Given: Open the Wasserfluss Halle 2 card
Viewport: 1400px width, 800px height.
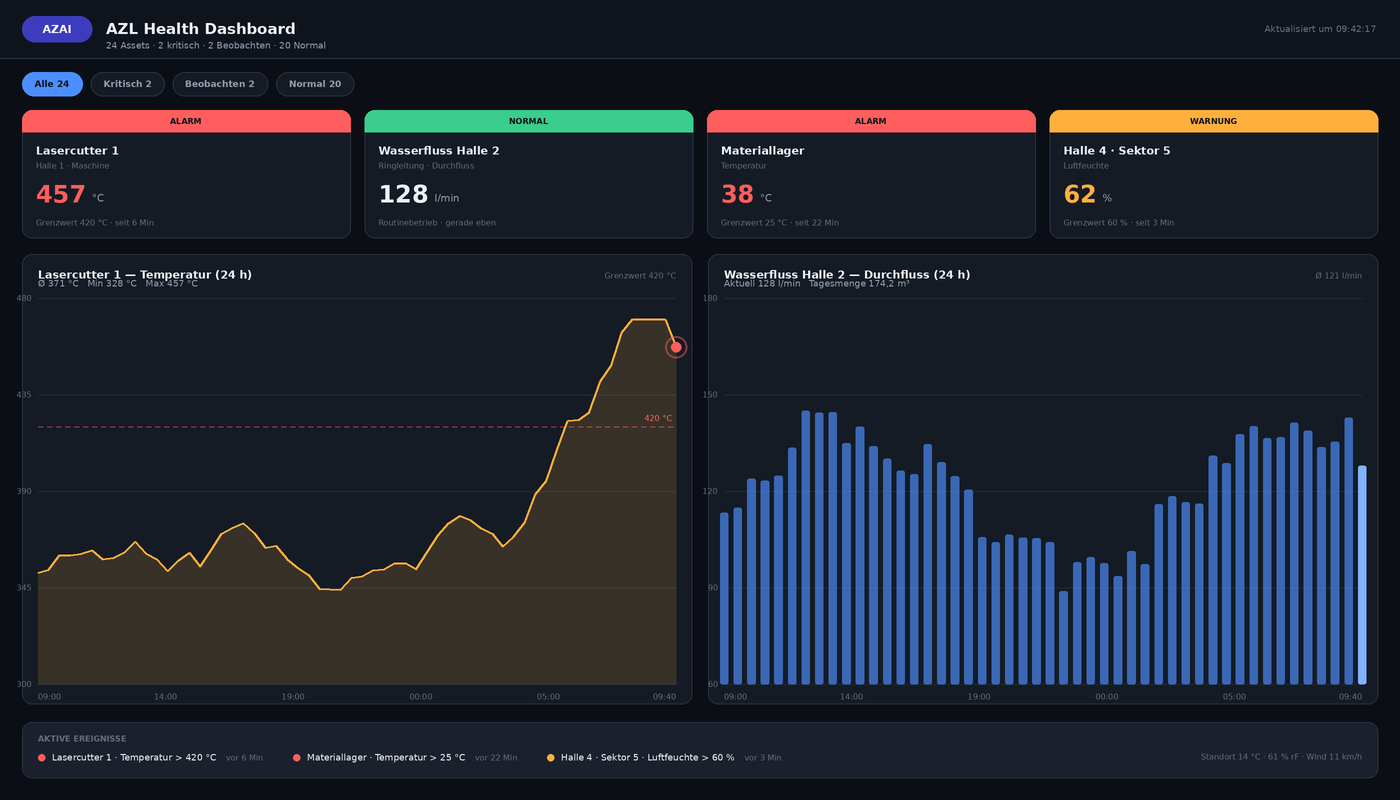Looking at the screenshot, I should [528, 174].
